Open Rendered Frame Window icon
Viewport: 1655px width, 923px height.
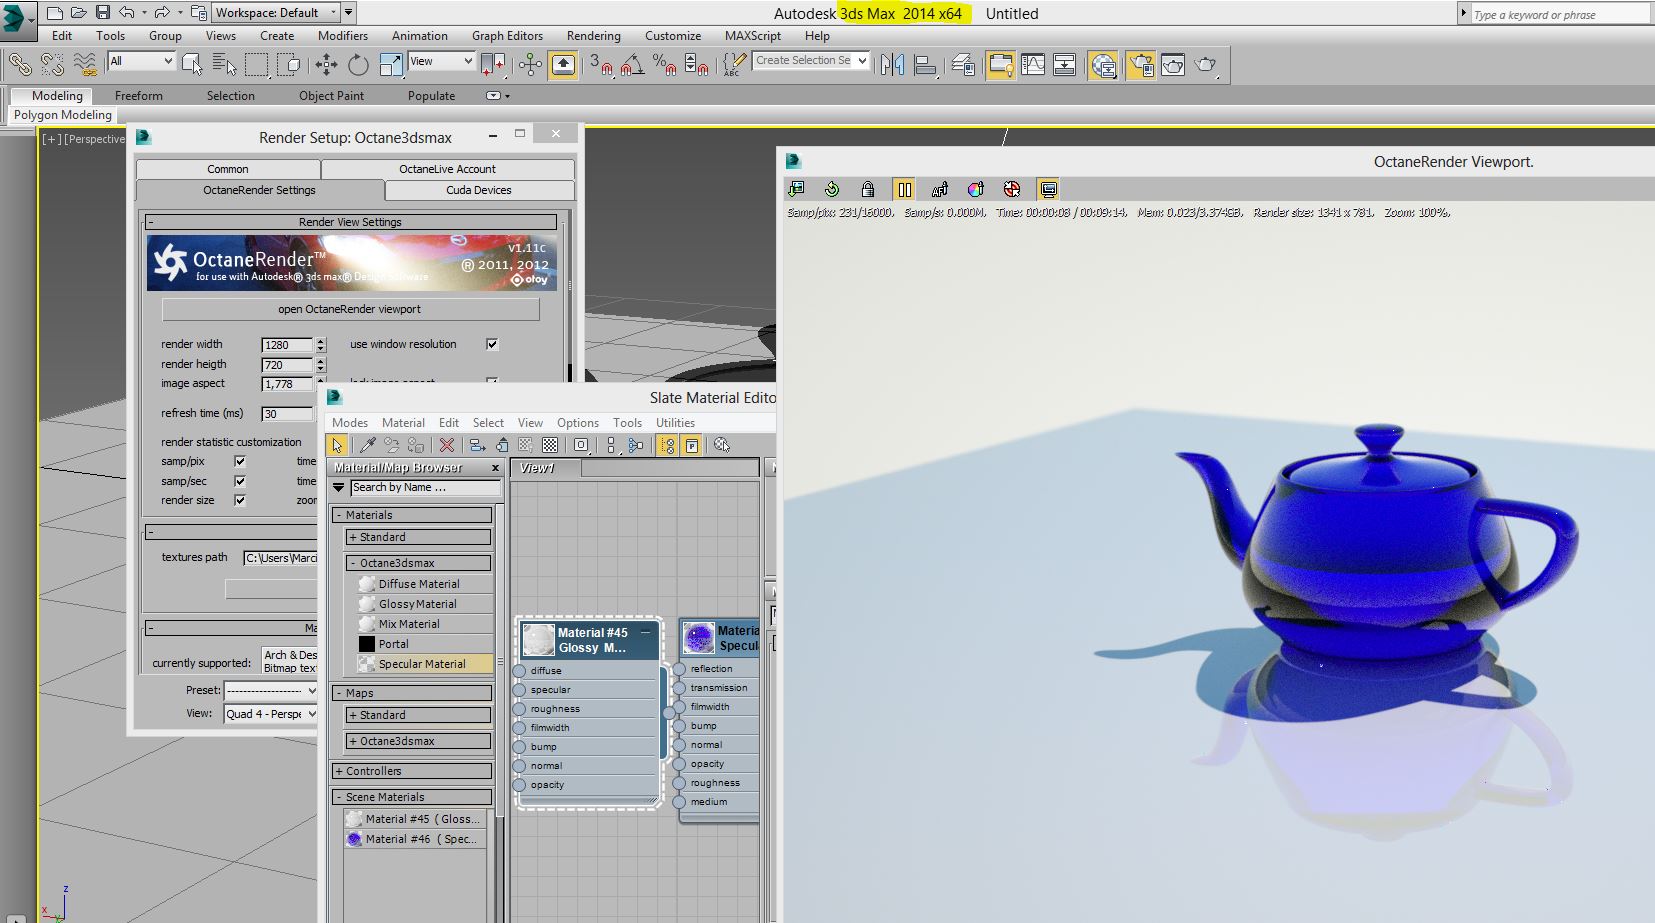1173,65
